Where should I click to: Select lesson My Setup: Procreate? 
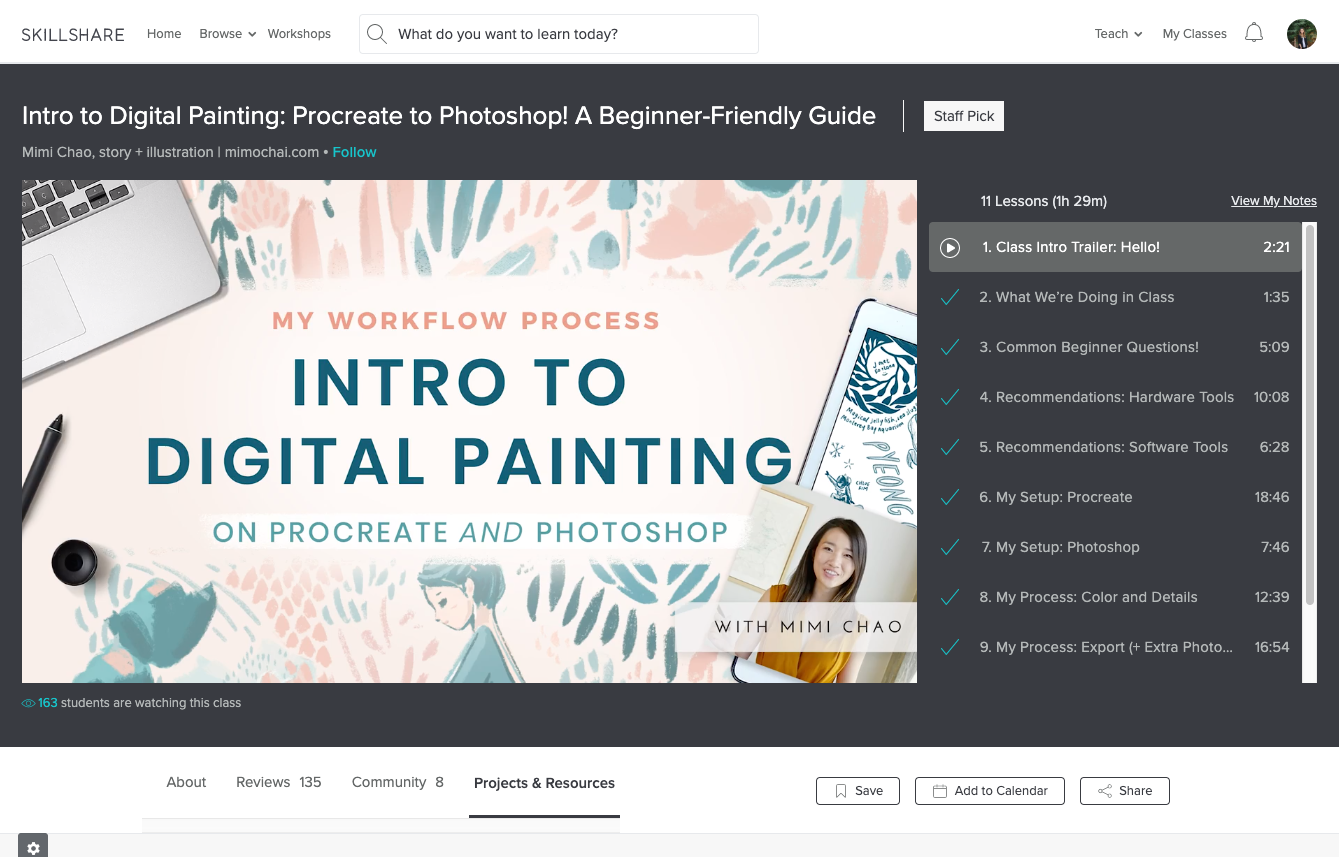[1115, 497]
